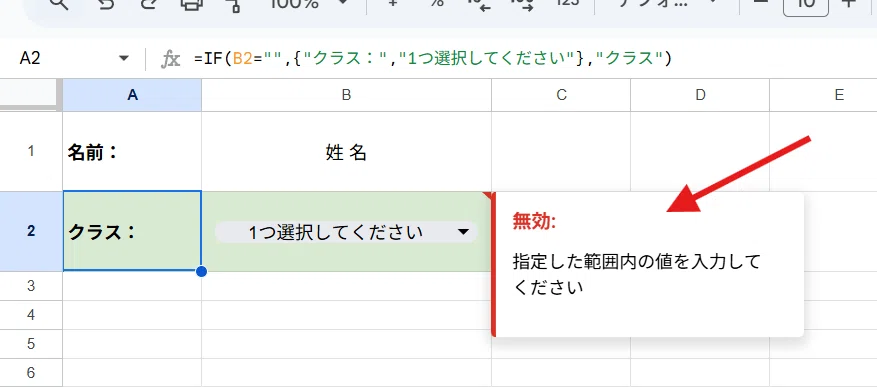
Task: Select column E header
Action: [823, 95]
